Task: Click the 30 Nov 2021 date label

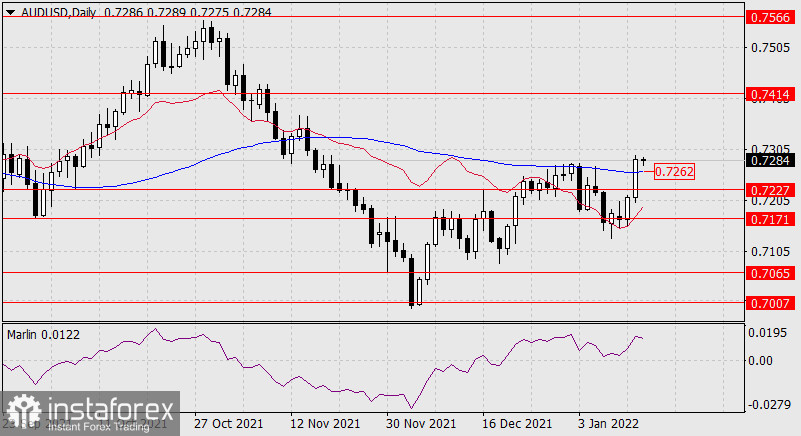Action: [x=421, y=425]
